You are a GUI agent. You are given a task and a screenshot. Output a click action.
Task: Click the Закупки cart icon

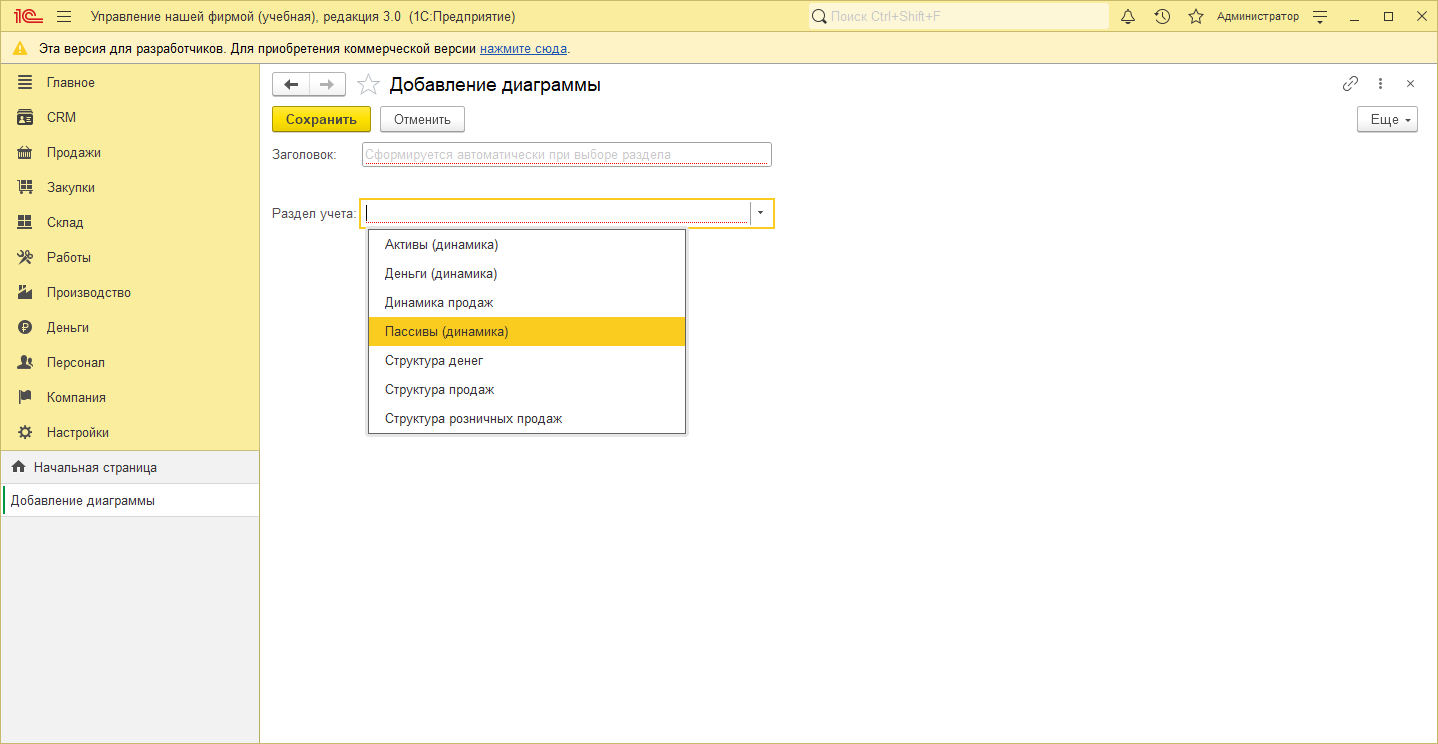pyautogui.click(x=25, y=187)
